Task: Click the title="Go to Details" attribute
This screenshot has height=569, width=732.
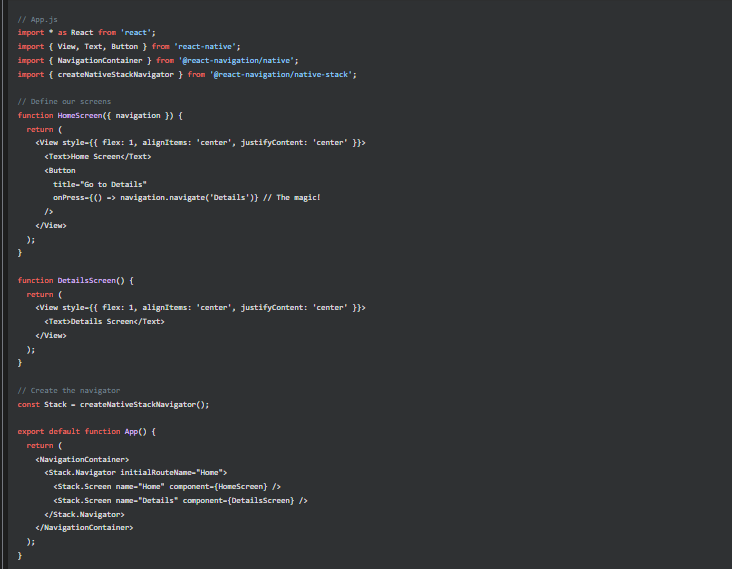Action: (100, 184)
